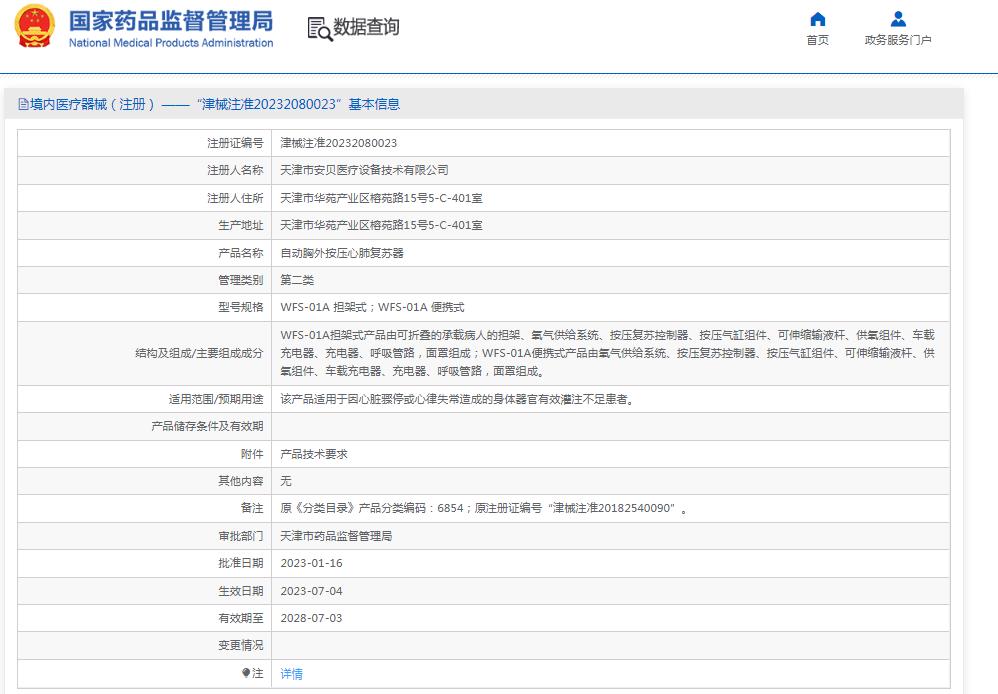The height and width of the screenshot is (694, 998).
Task: Select the 注册证编号 row label
Action: [235, 143]
